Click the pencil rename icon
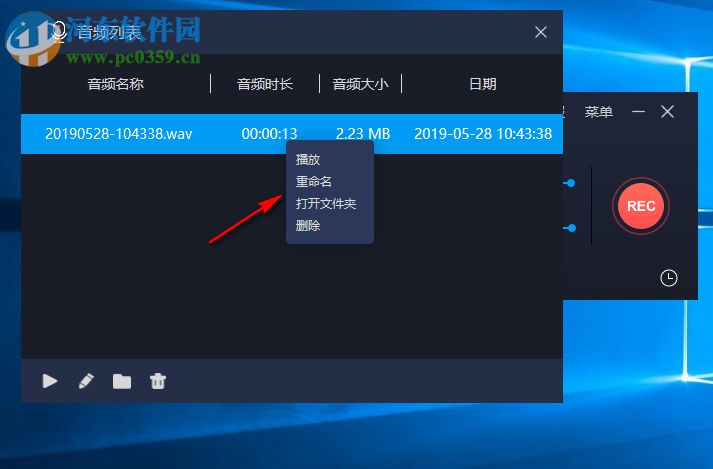 (x=86, y=381)
